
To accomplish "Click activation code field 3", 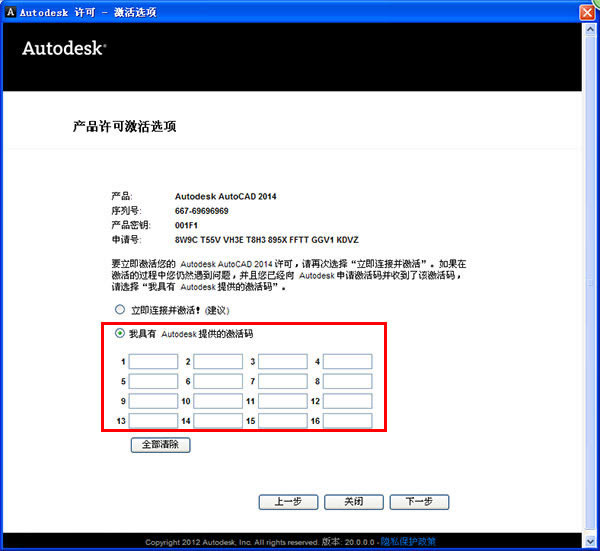I will pos(282,362).
